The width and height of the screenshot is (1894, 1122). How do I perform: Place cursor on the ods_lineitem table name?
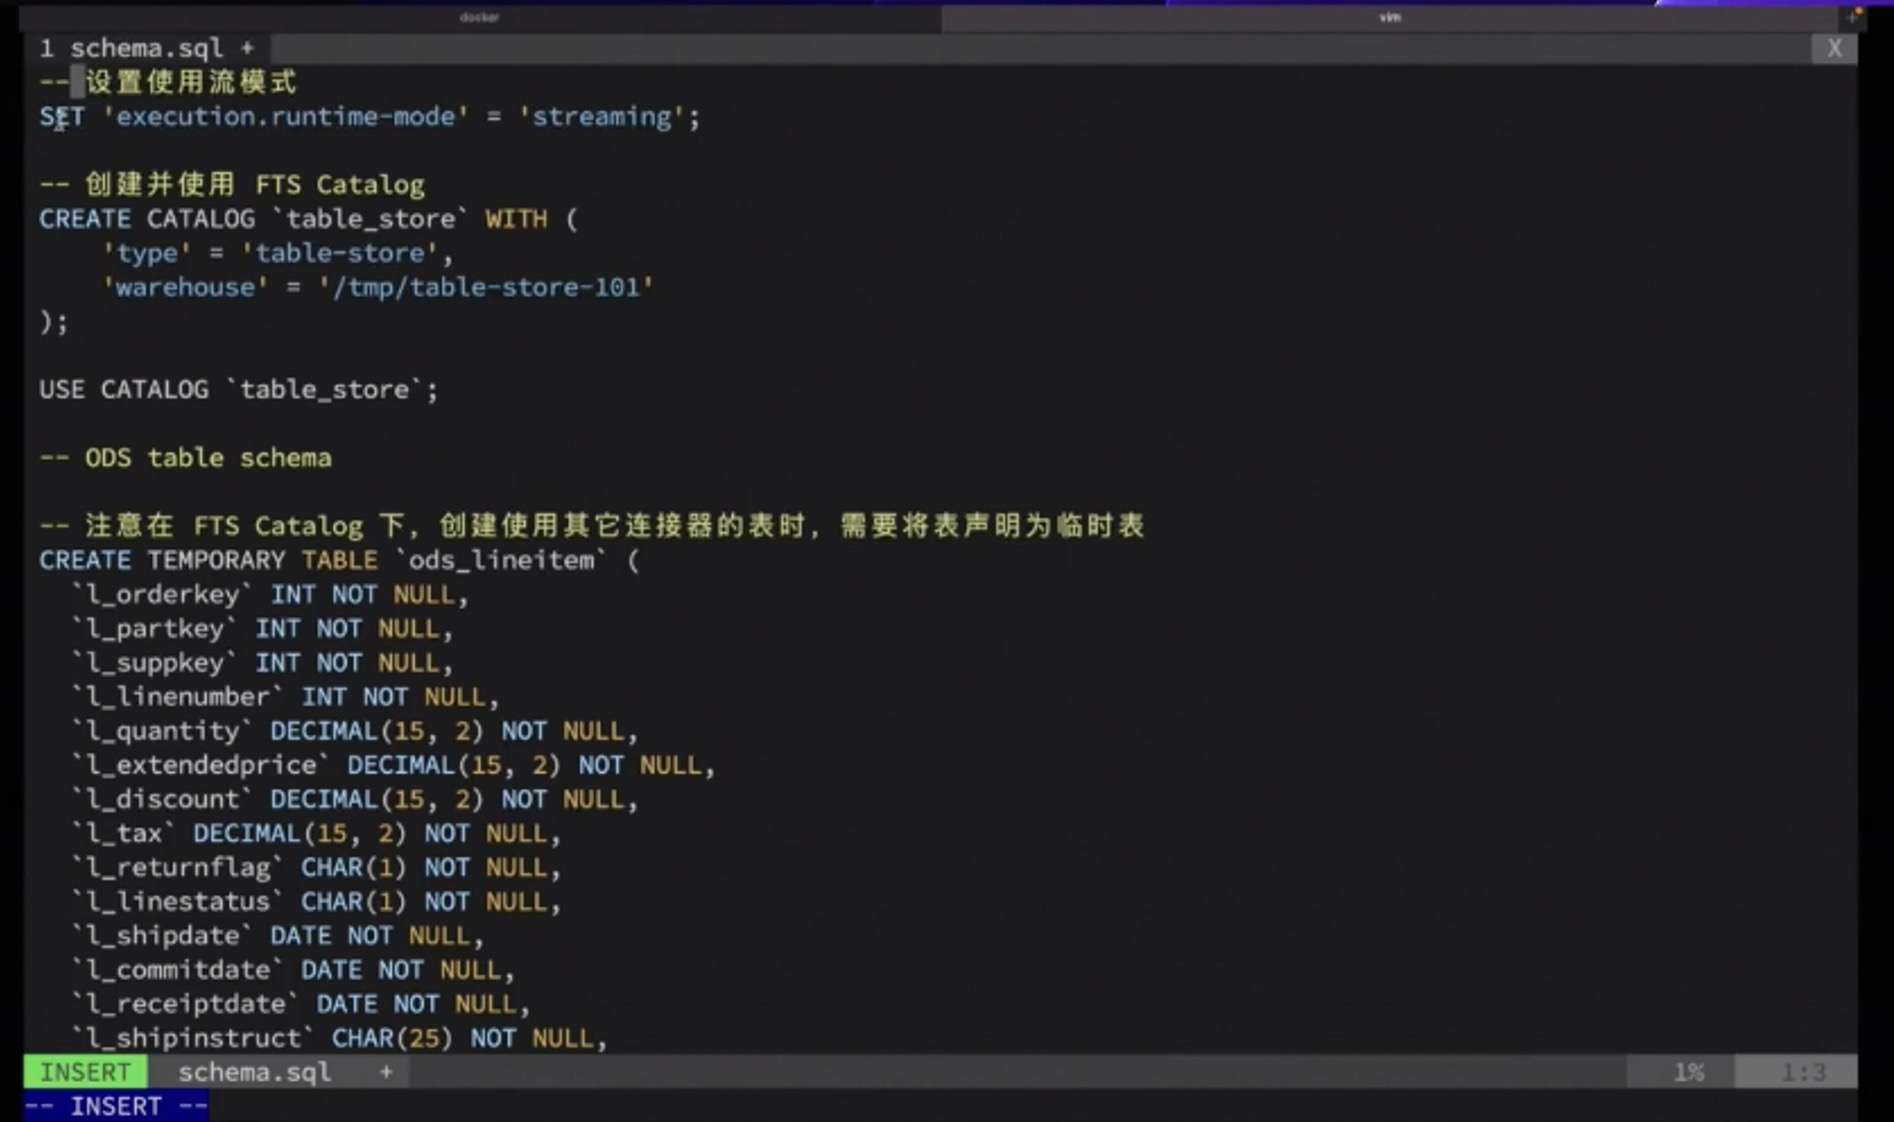tap(503, 560)
